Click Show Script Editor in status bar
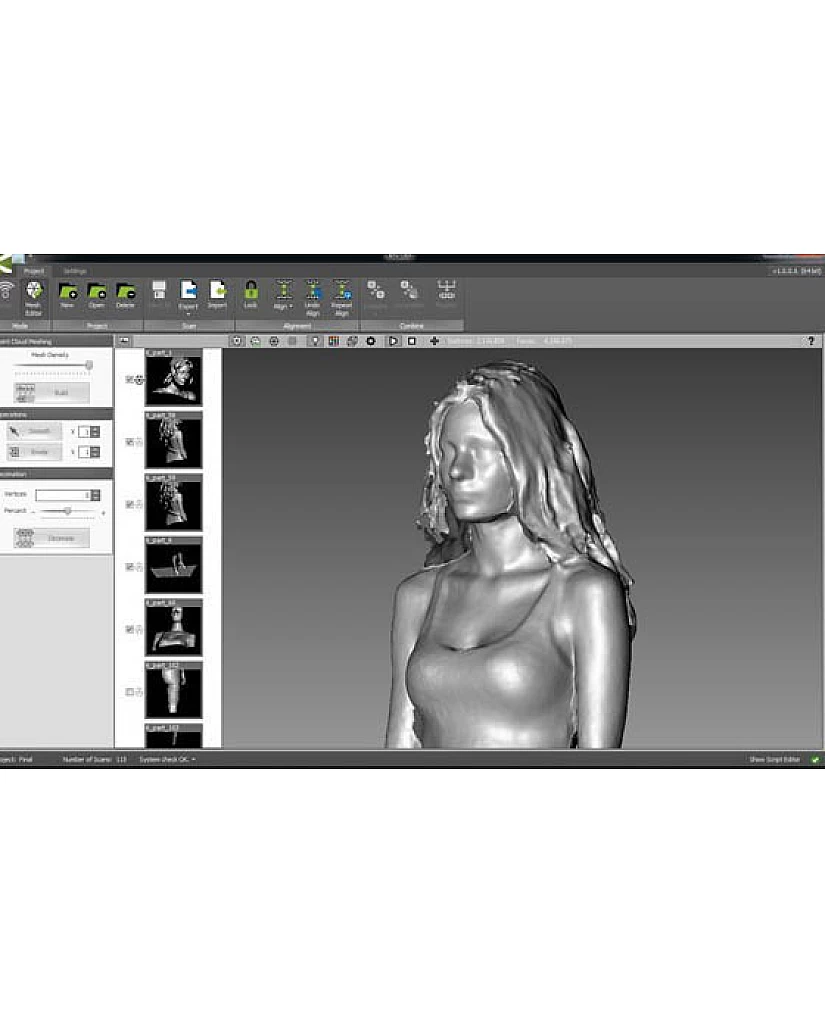825x1024 pixels. 776,759
